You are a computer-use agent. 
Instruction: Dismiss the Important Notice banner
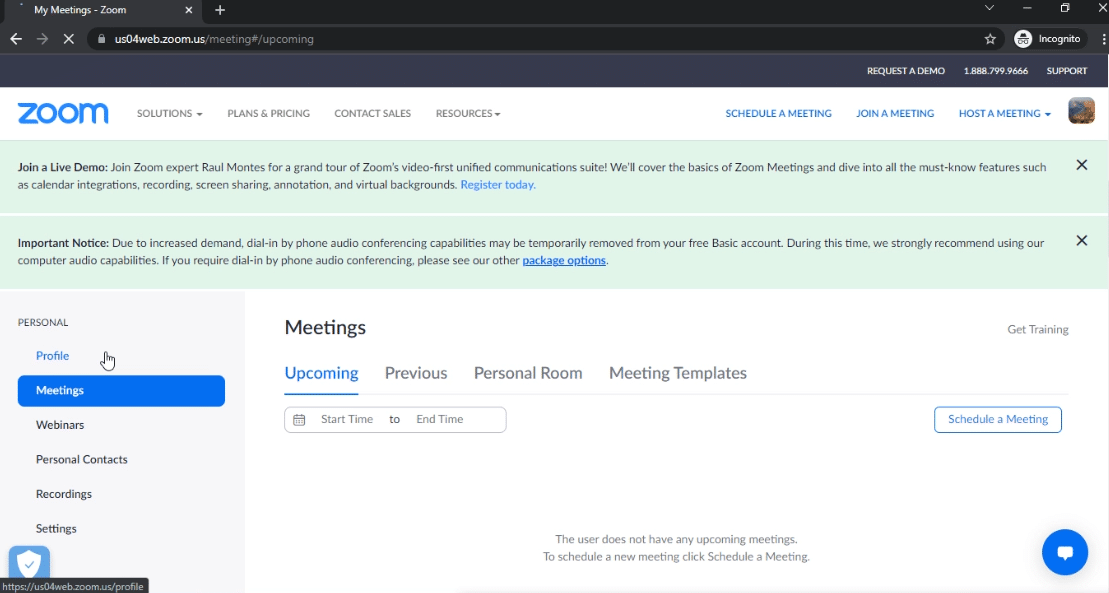coord(1081,241)
